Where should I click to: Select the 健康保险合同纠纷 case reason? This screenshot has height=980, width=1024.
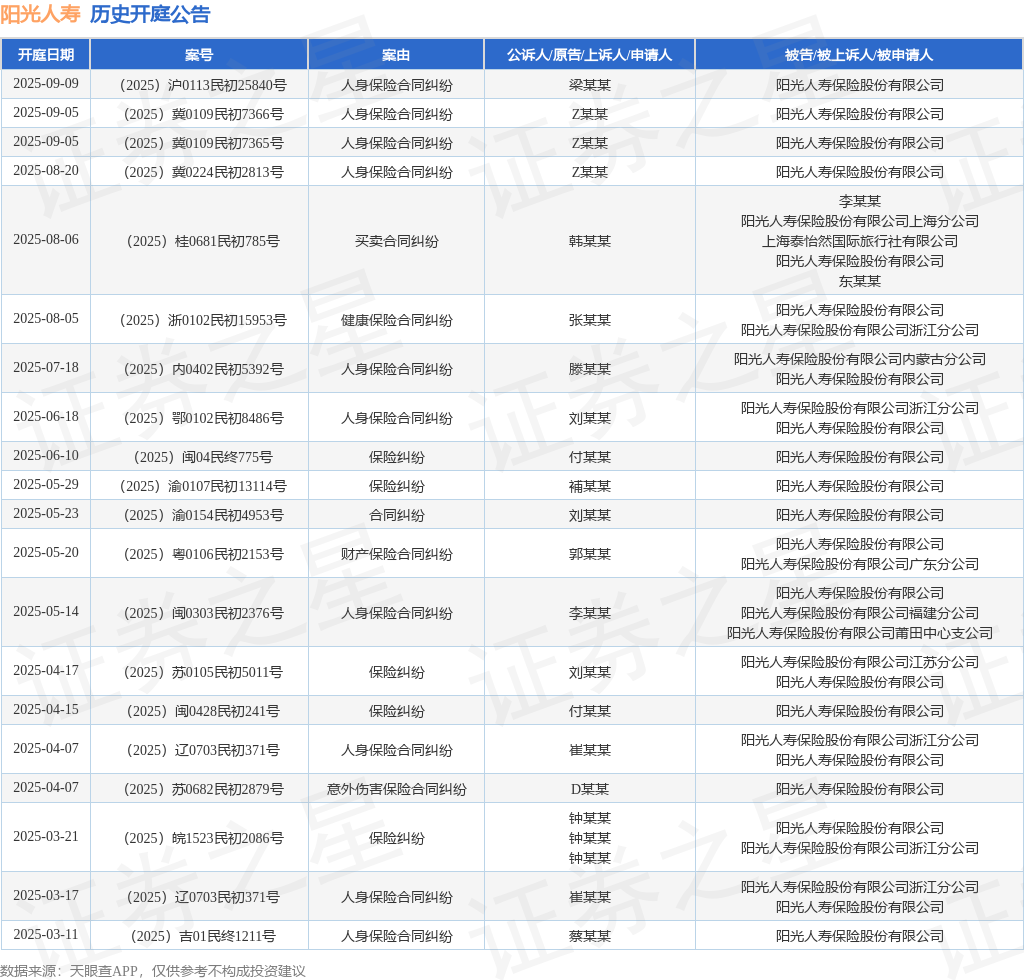pos(396,321)
